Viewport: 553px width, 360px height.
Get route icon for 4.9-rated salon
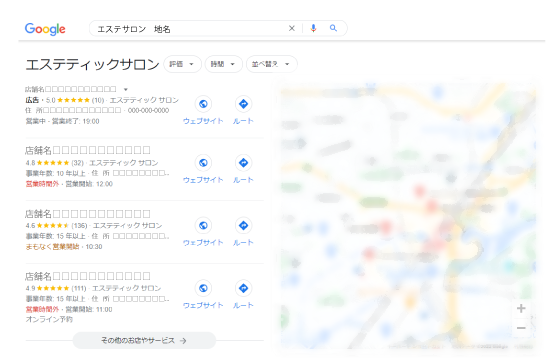pyautogui.click(x=243, y=288)
